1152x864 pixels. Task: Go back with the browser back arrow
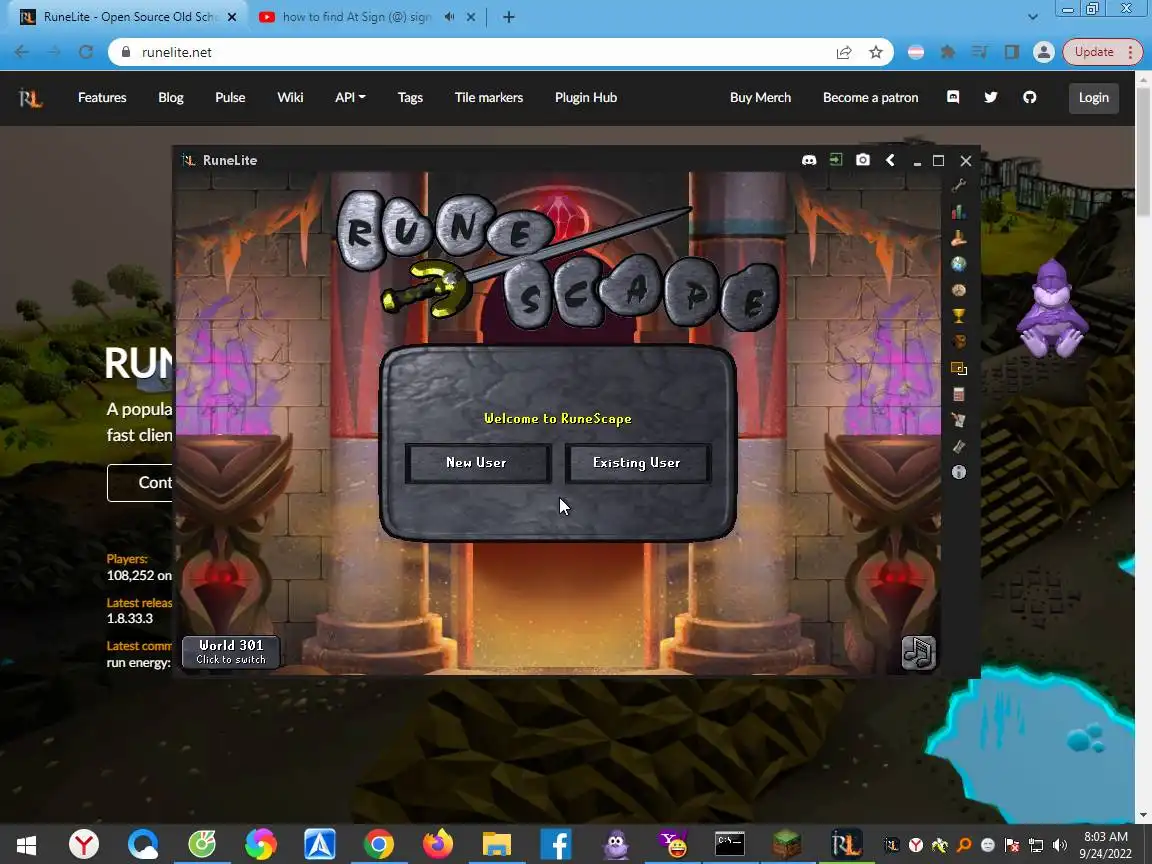[21, 51]
